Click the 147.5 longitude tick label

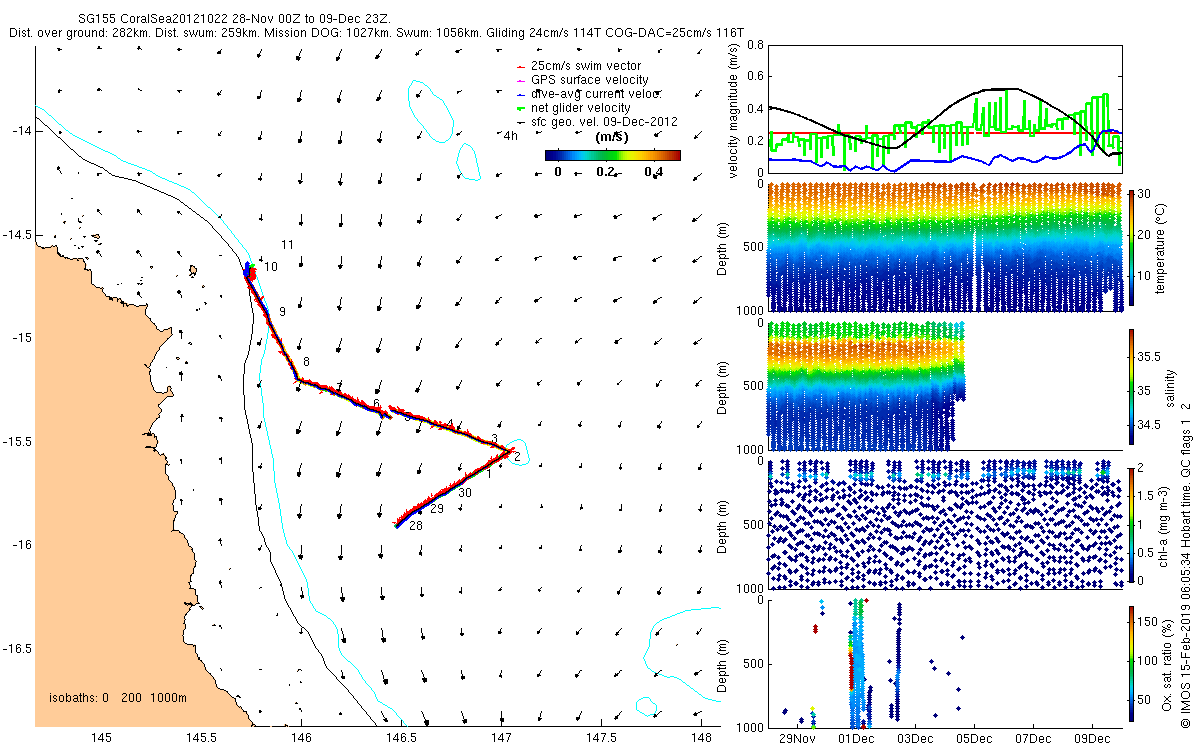click(x=600, y=738)
